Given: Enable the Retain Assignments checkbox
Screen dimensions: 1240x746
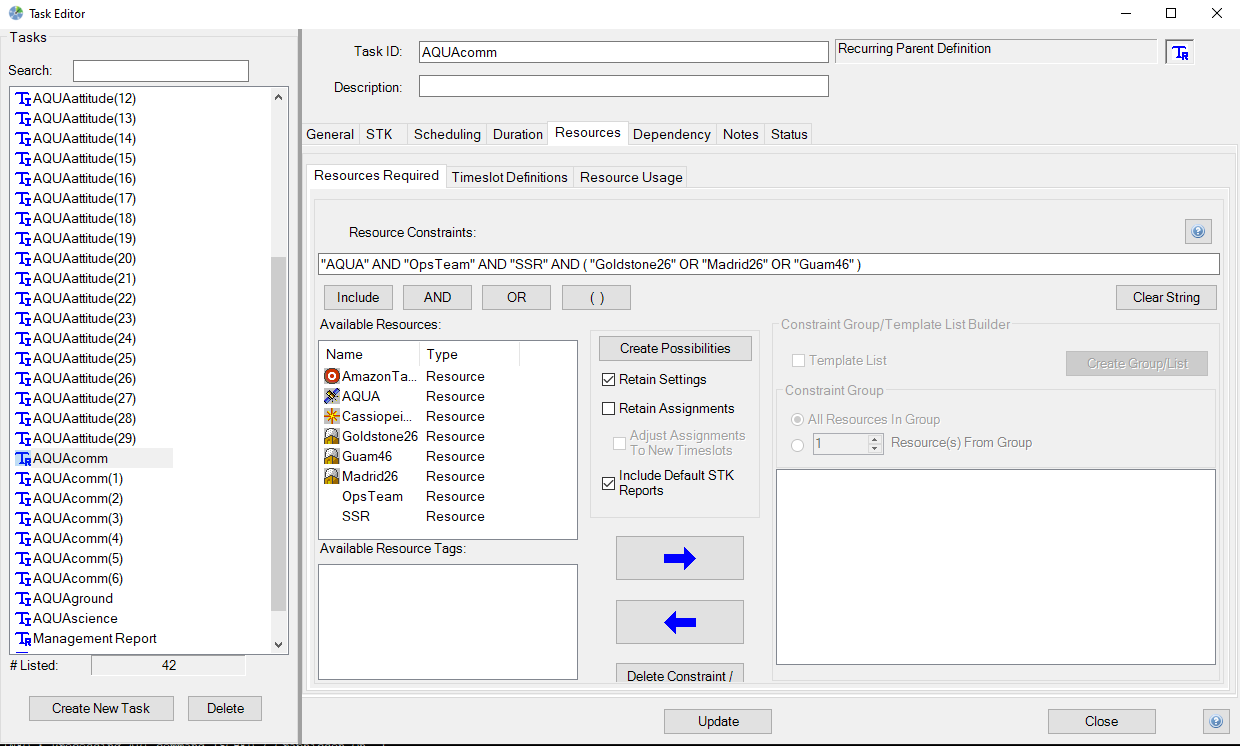Looking at the screenshot, I should 609,409.
